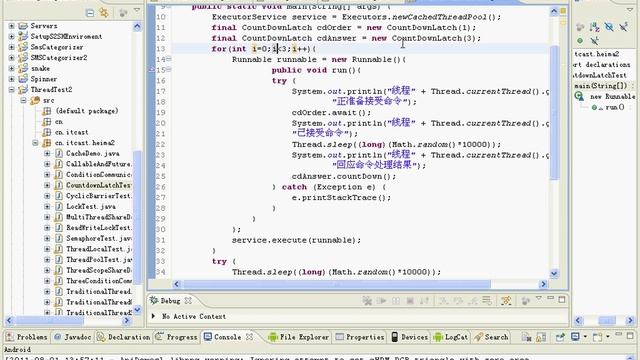This screenshot has width=640, height=360.
Task: Click the Step Return icon
Action: (473, 301)
